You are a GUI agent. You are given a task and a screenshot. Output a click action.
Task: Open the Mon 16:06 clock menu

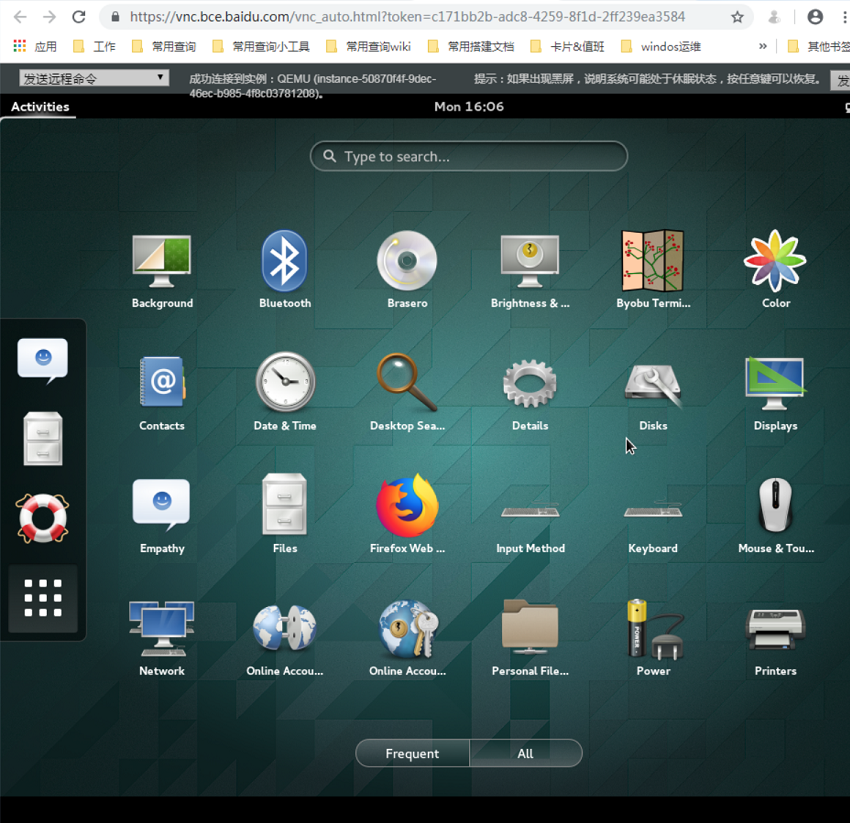(469, 106)
